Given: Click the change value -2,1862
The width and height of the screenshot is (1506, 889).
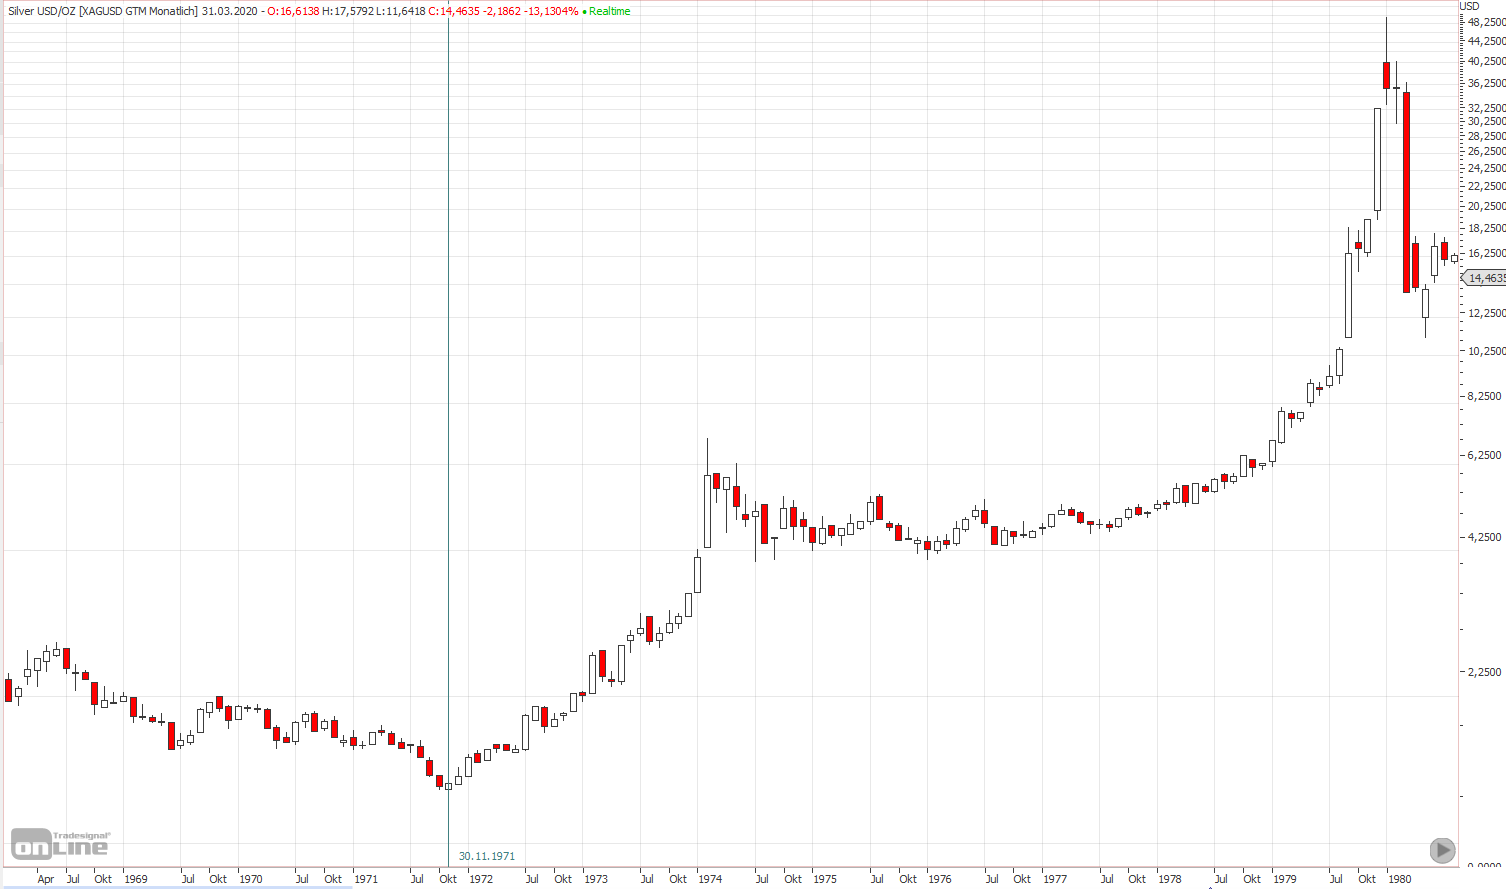Looking at the screenshot, I should (x=502, y=11).
